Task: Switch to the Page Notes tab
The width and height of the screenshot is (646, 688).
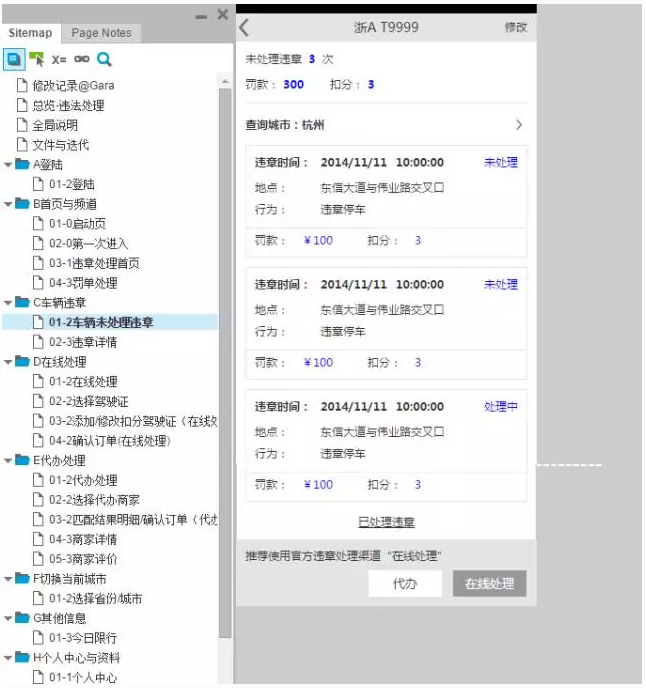Action: click(101, 33)
